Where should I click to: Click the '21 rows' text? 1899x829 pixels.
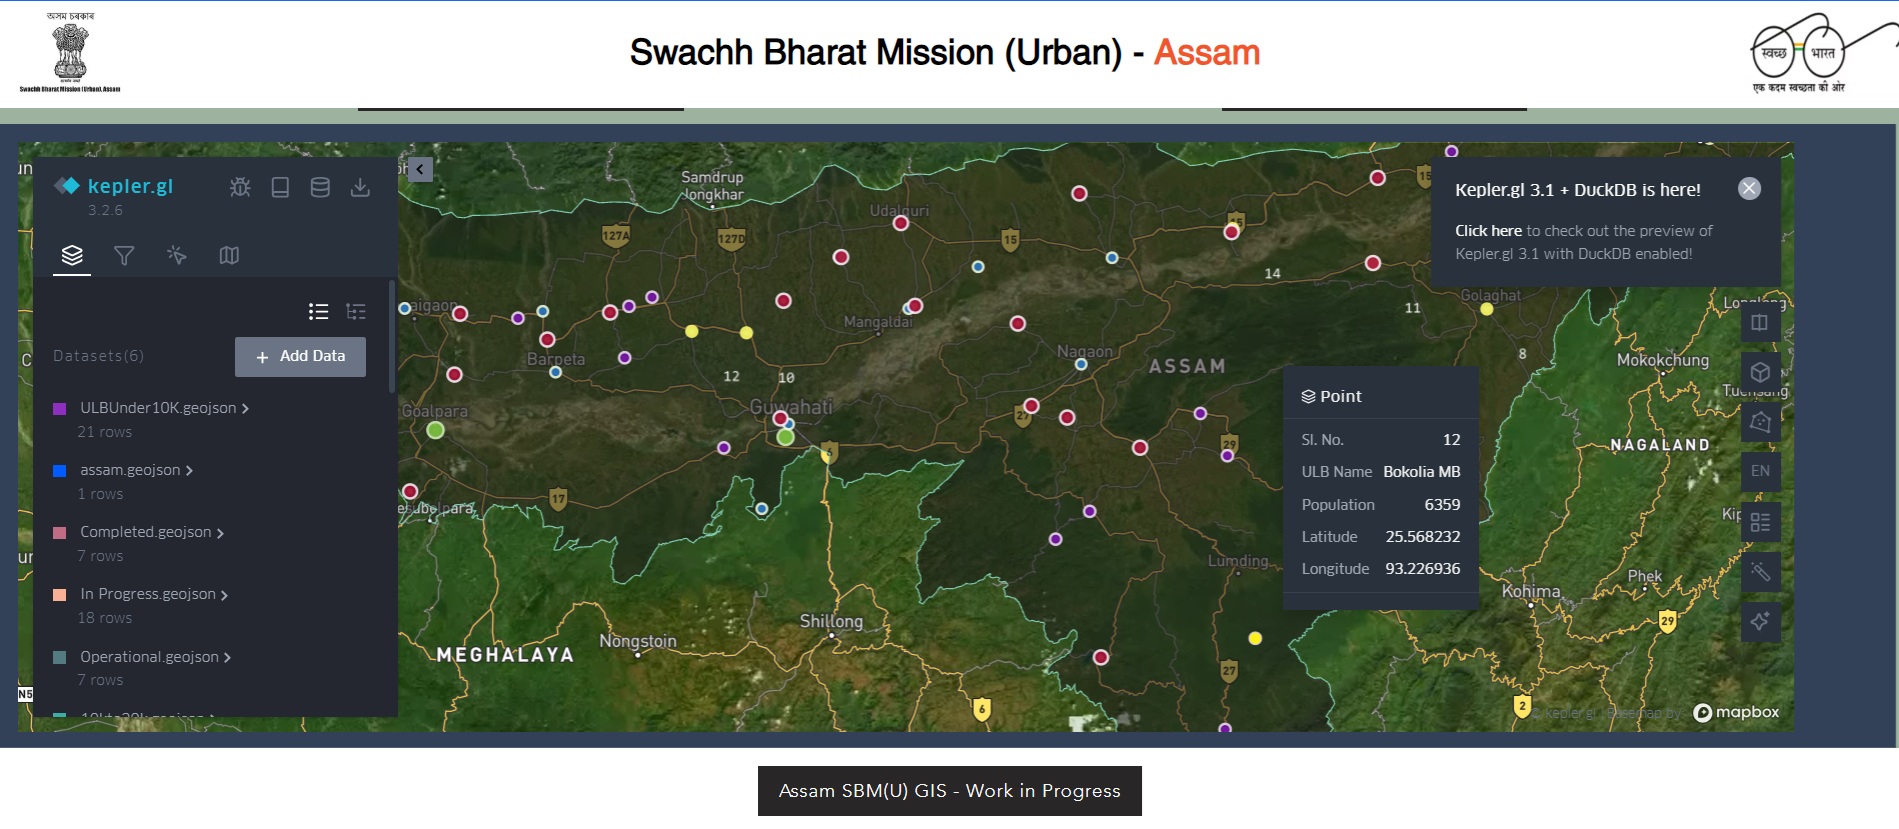[x=105, y=432]
